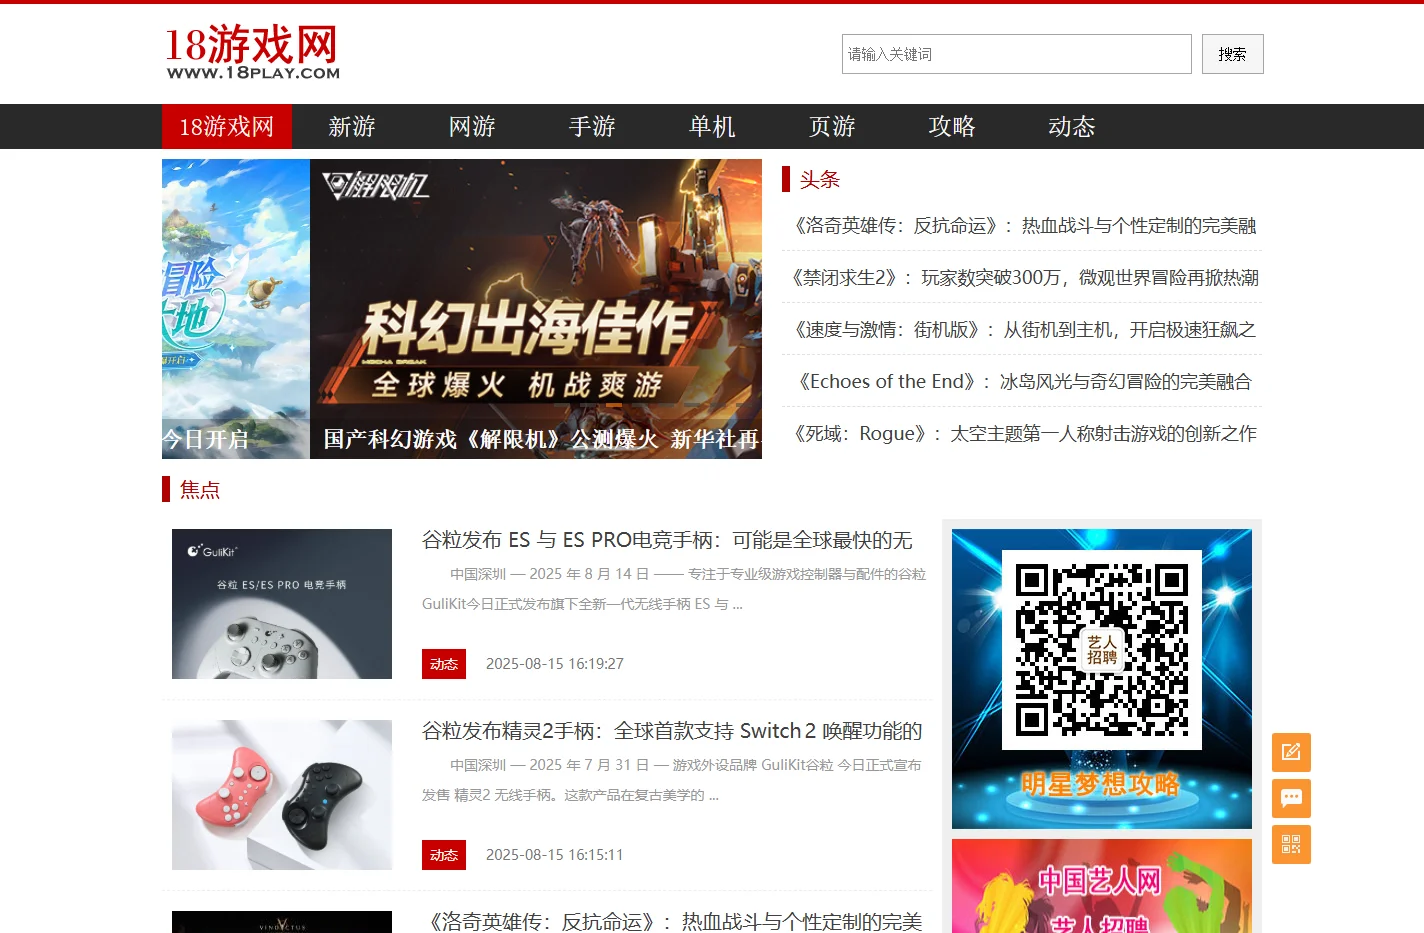Show the orange QR code floating icon
This screenshot has height=933, width=1424.
pos(1291,845)
